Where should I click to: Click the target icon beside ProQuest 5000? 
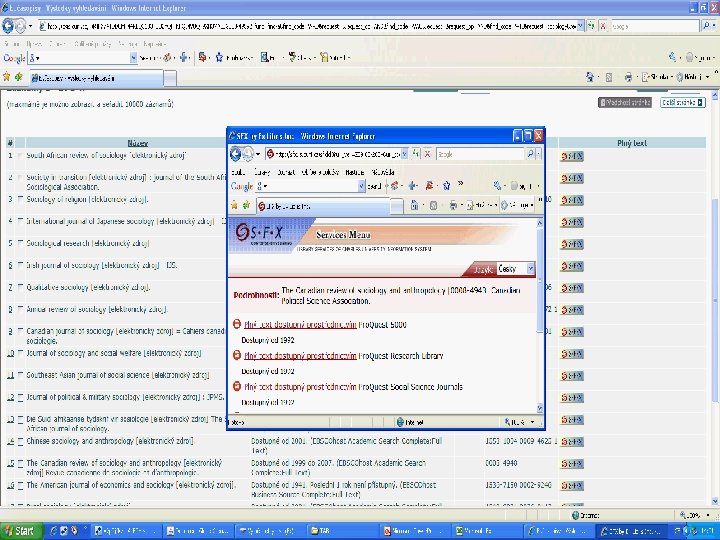237,324
